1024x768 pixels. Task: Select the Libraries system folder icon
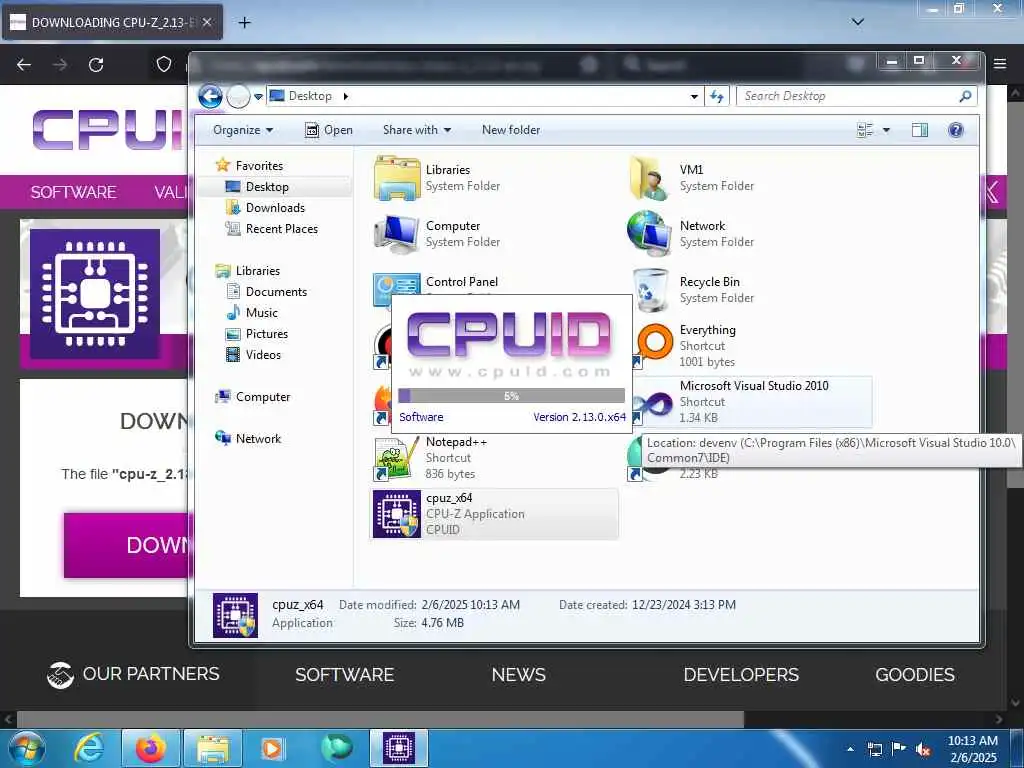coord(396,178)
